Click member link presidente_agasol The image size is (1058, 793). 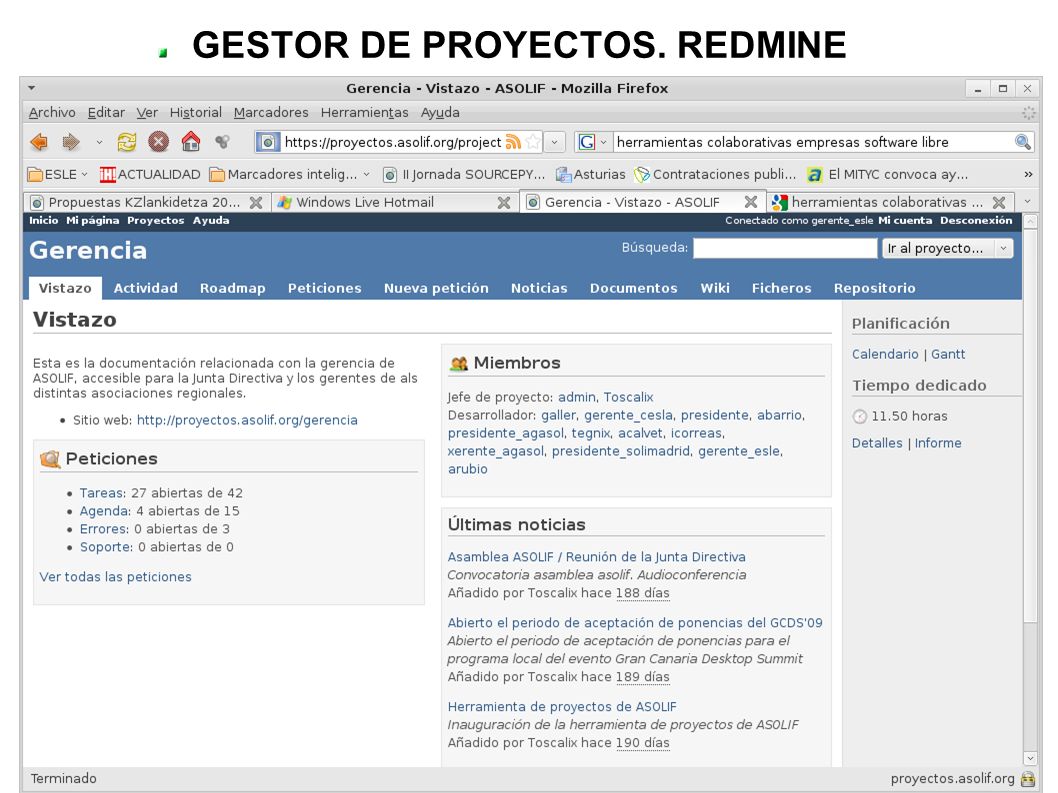tap(506, 433)
